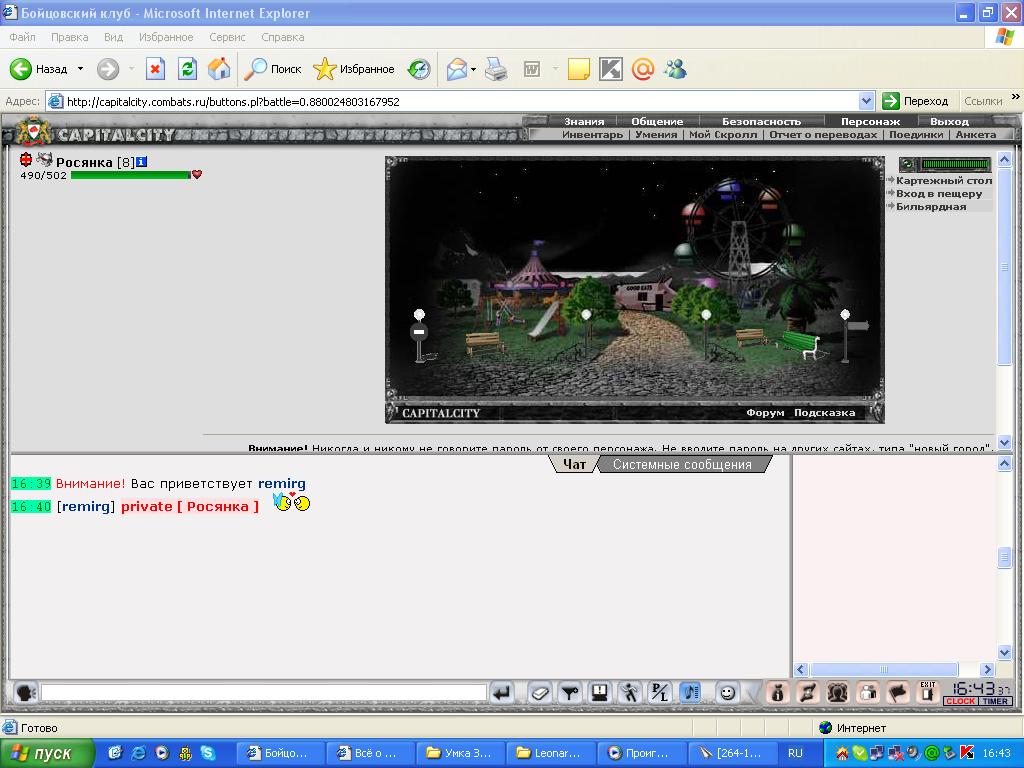Image resolution: width=1024 pixels, height=768 pixels.
Task: Go to Вход в пещеру location
Action: [938, 193]
